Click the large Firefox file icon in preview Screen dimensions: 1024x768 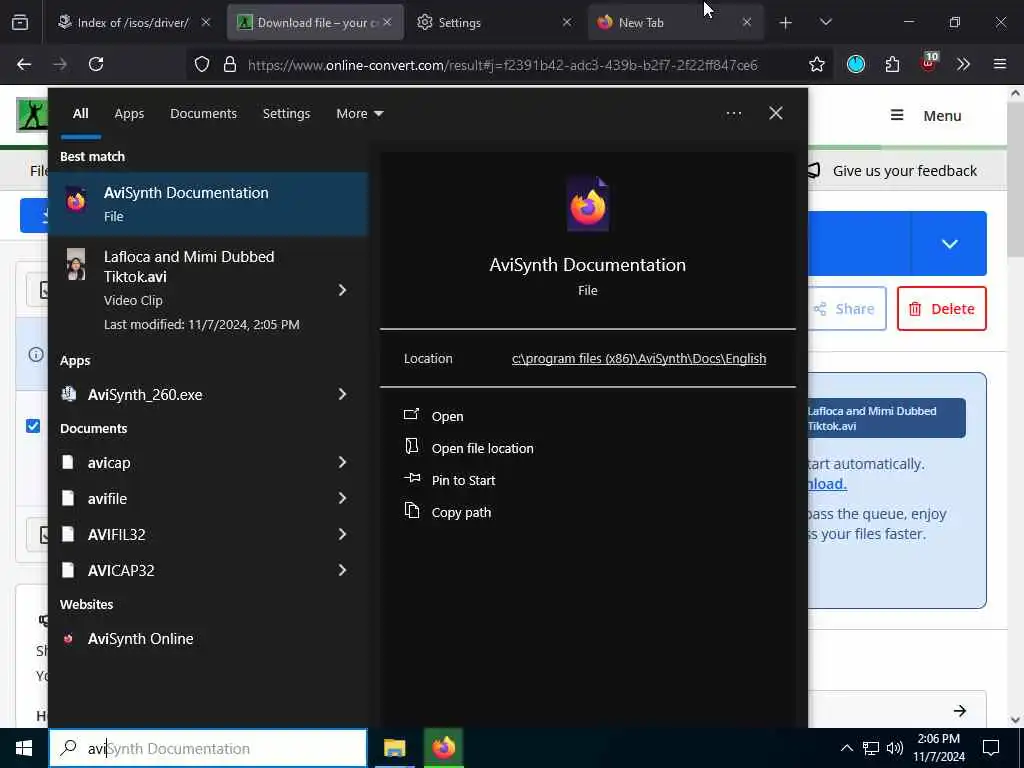588,204
